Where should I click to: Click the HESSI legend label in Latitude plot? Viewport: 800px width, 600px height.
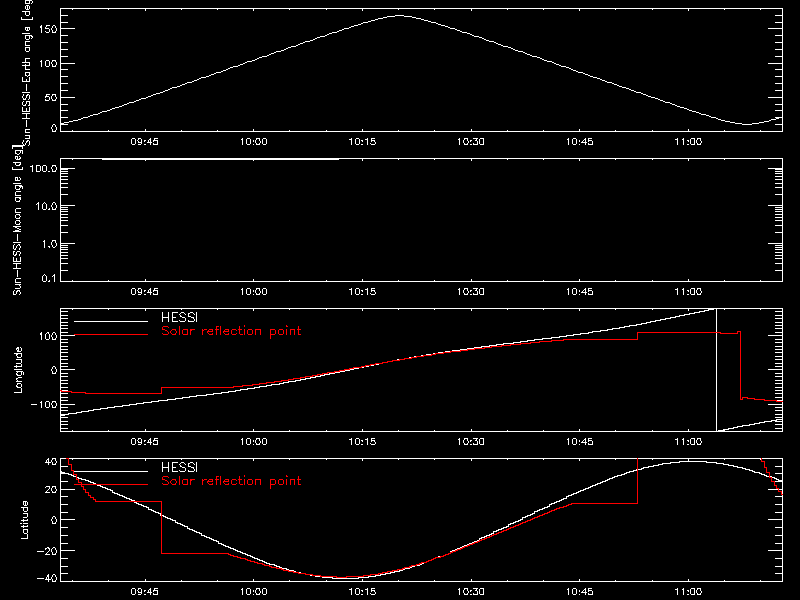click(x=179, y=467)
